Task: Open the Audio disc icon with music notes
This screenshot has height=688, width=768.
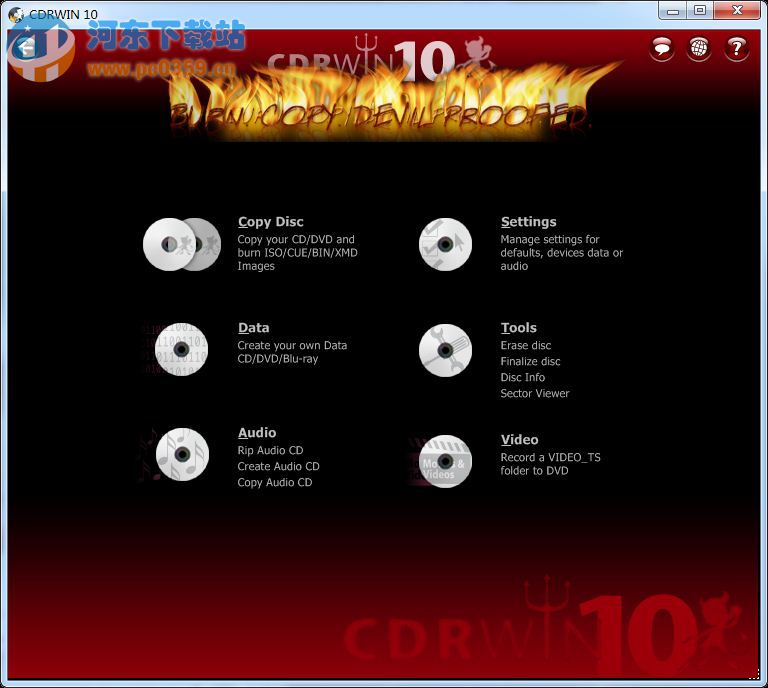Action: (182, 454)
